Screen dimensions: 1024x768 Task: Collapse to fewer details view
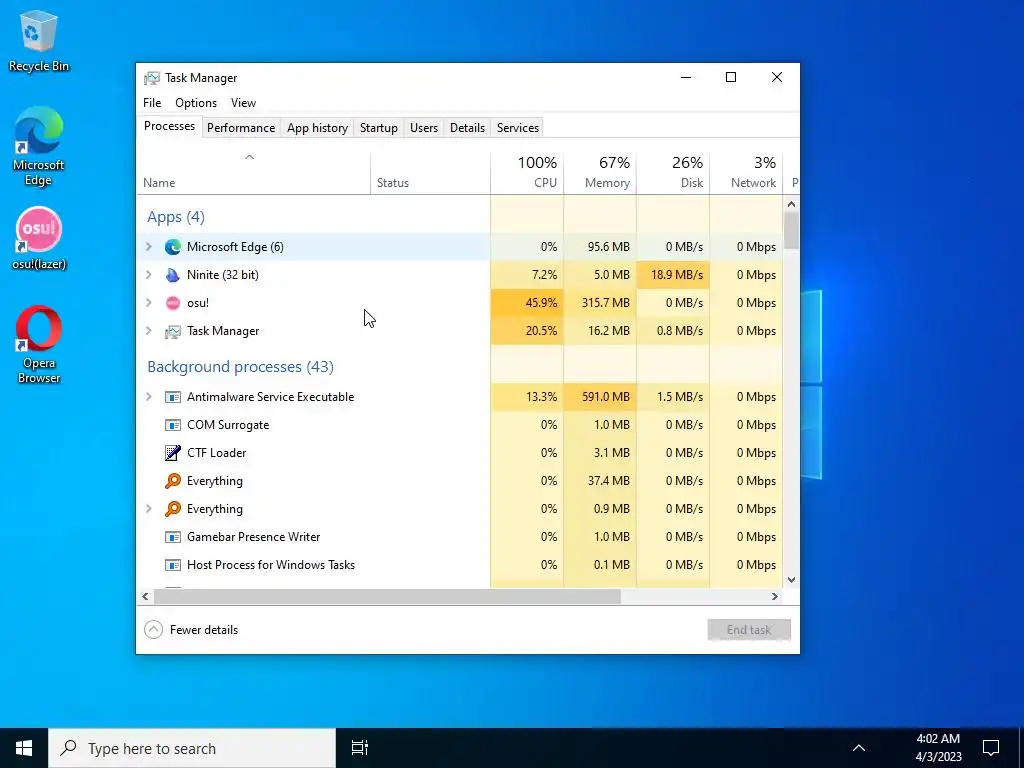tap(191, 630)
